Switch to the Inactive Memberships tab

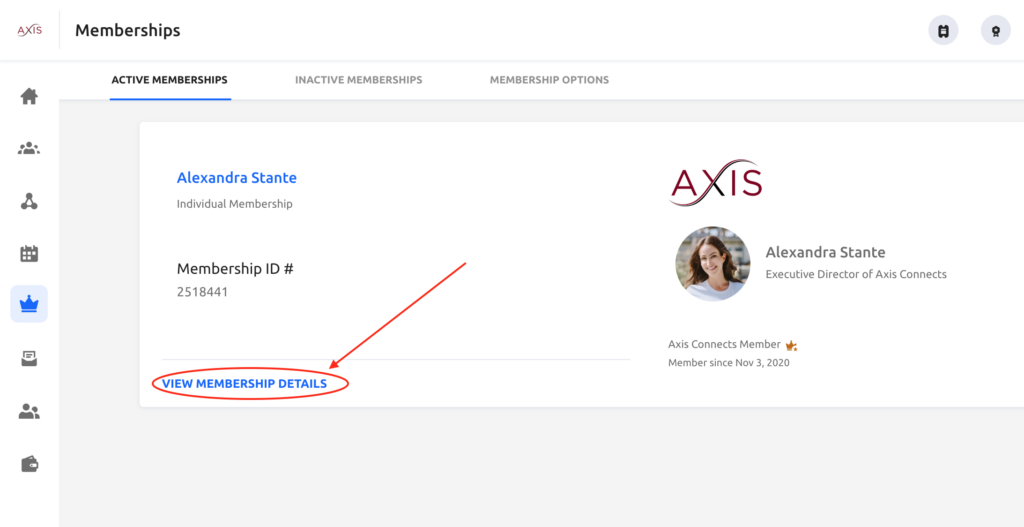(358, 80)
